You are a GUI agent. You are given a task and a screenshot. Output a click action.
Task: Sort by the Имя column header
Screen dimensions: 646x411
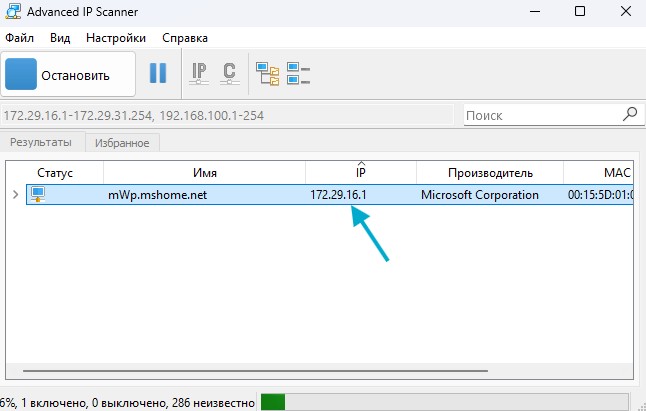(205, 173)
